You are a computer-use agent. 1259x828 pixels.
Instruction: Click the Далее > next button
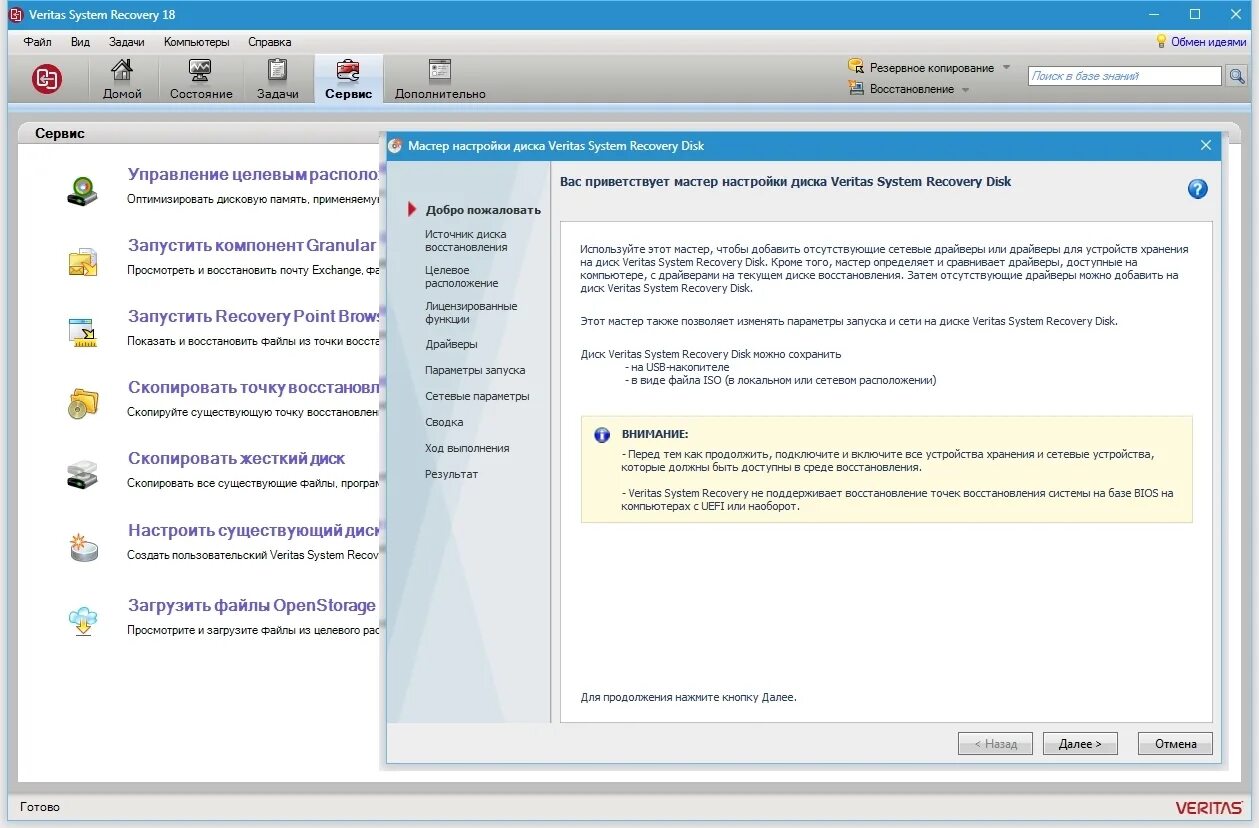(1080, 743)
